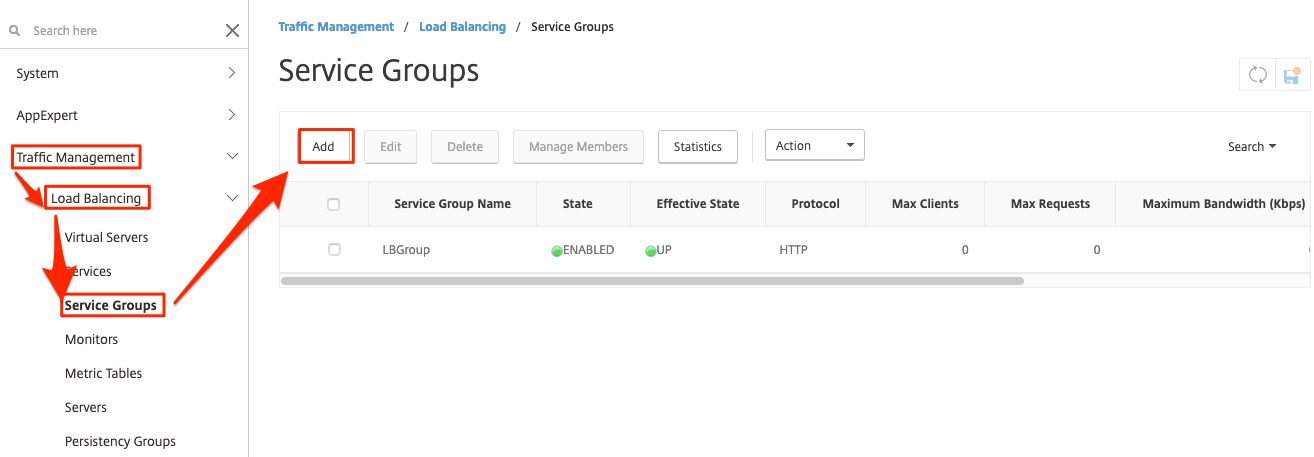Clear the sidebar search with X icon
This screenshot has width=1314, height=457.
(x=232, y=31)
